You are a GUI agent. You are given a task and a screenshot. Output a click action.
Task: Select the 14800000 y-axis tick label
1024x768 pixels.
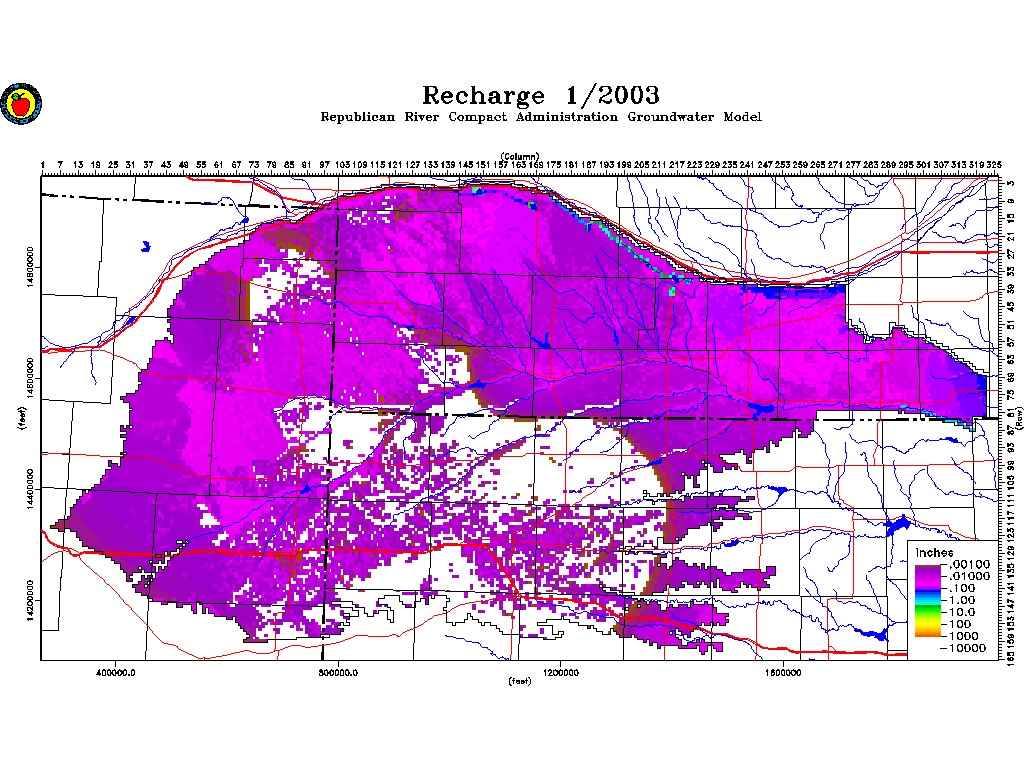click(30, 266)
